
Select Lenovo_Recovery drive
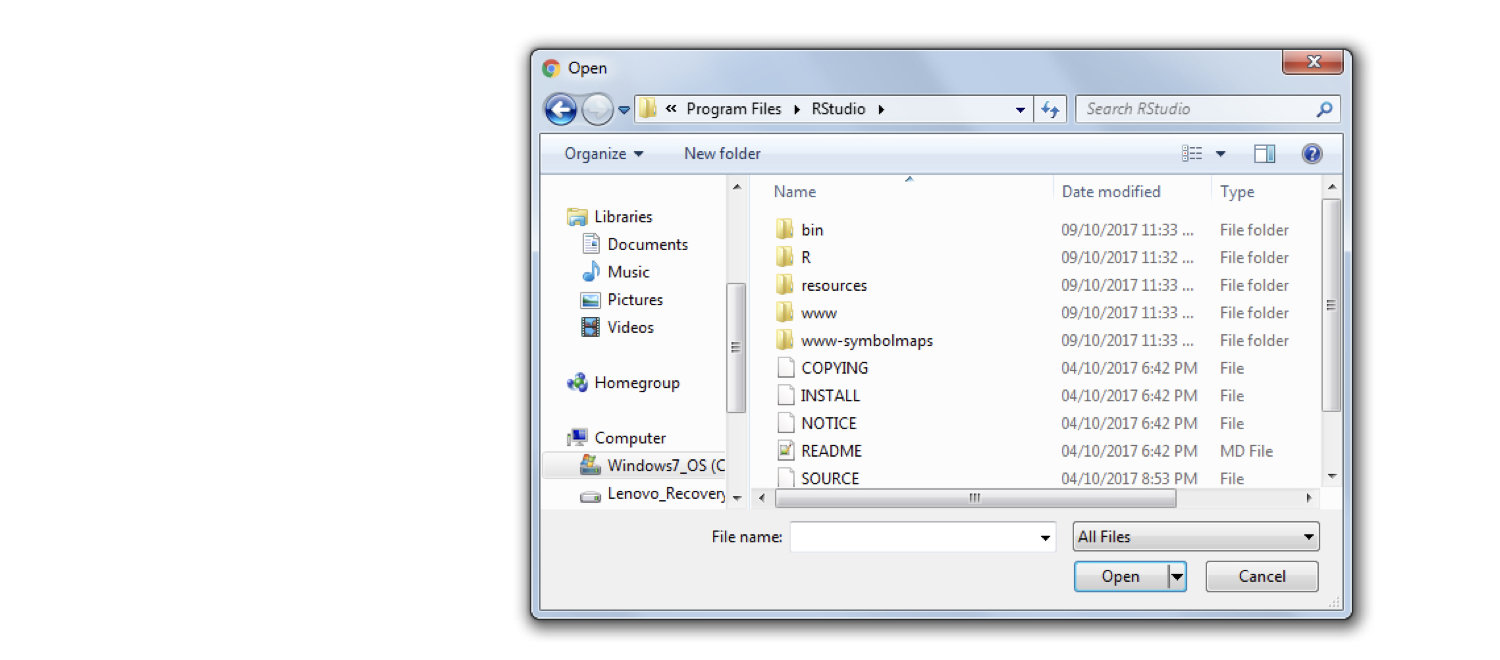pos(653,494)
